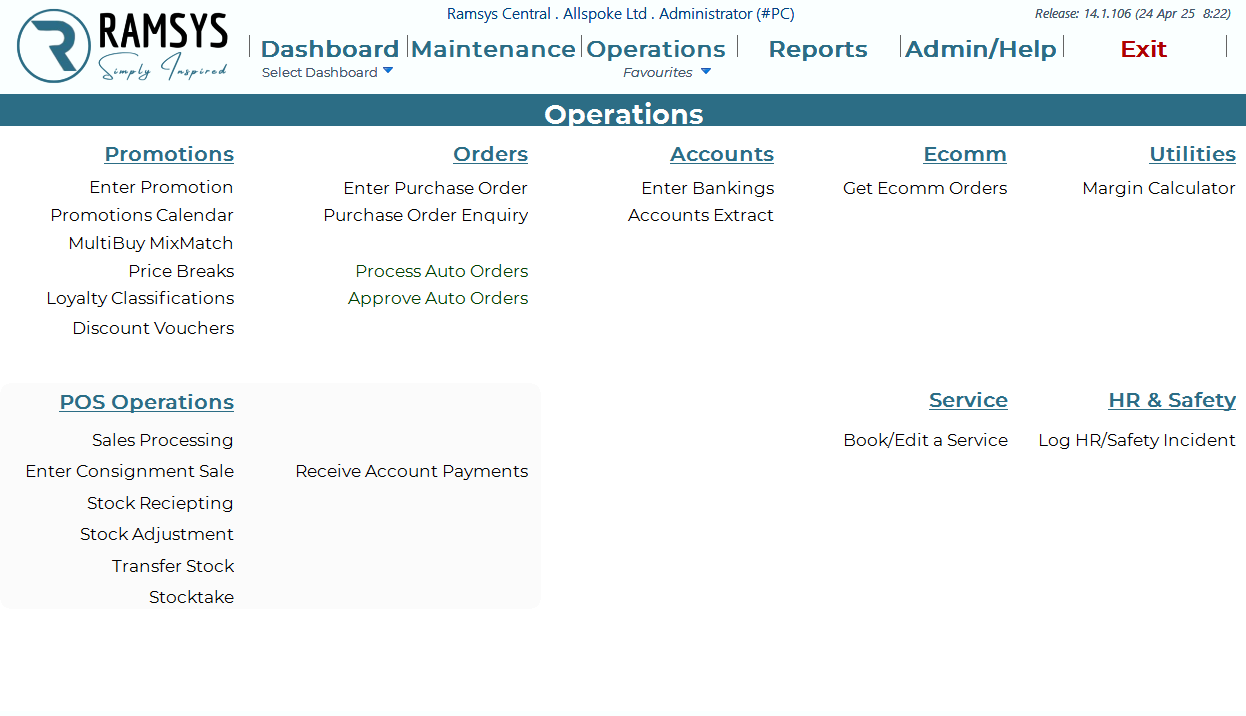
Task: Open Enter Promotion
Action: coord(161,187)
